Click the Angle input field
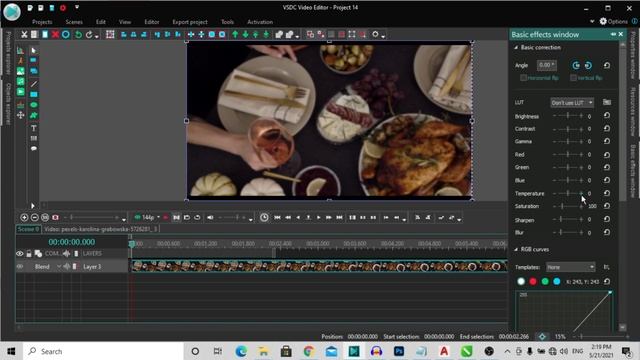Screen dimensions: 640x360 click(547, 65)
